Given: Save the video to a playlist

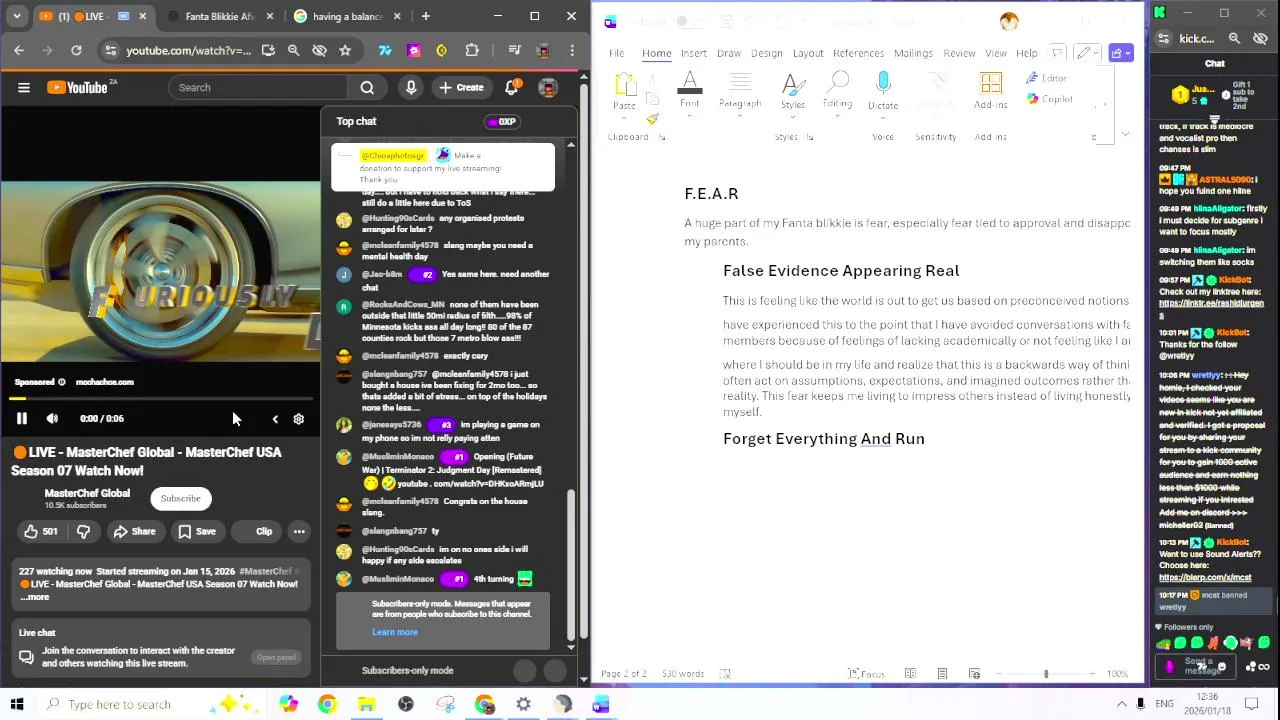Looking at the screenshot, I should 197,531.
